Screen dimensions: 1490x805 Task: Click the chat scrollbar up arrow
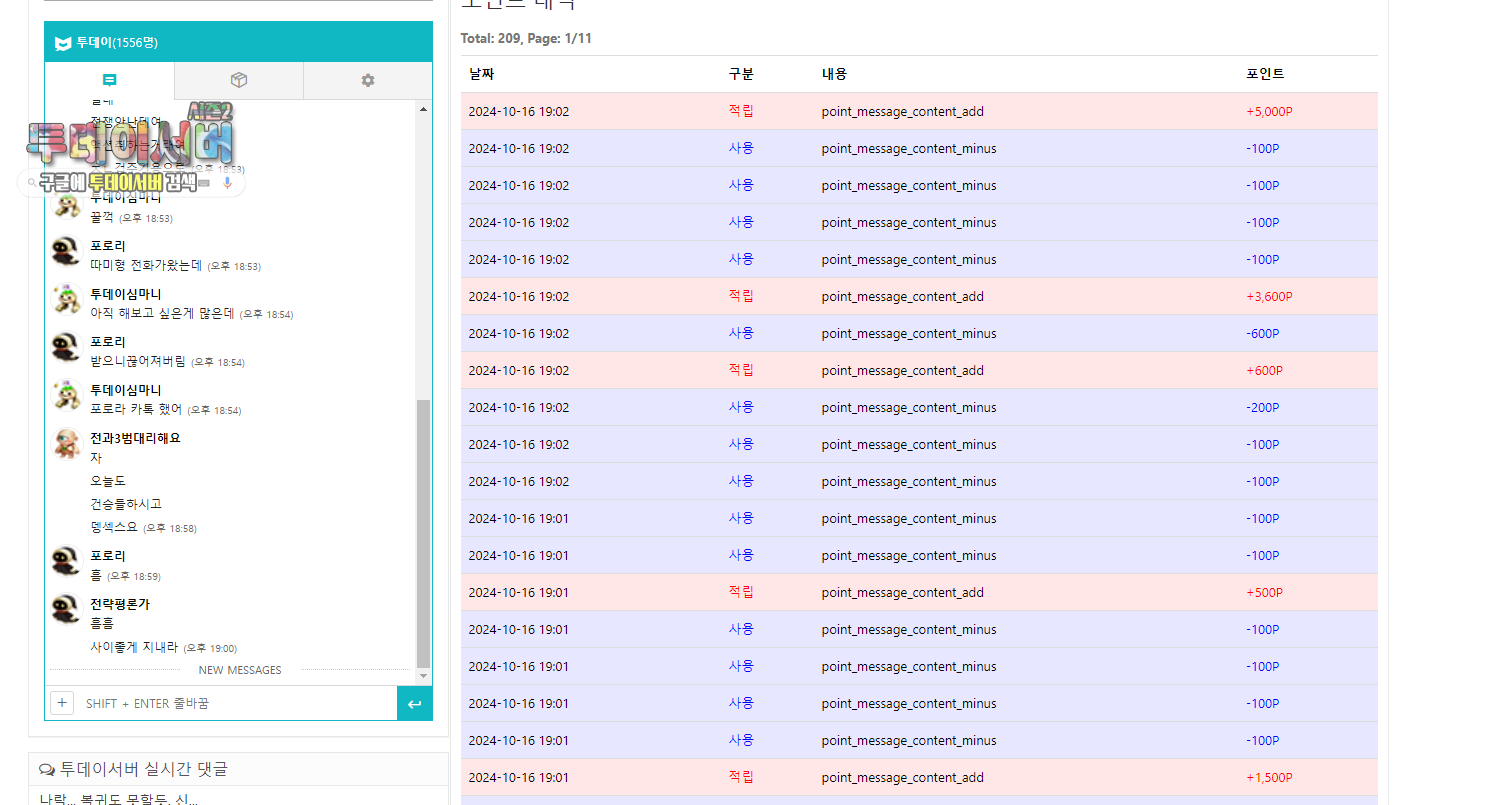(x=423, y=109)
